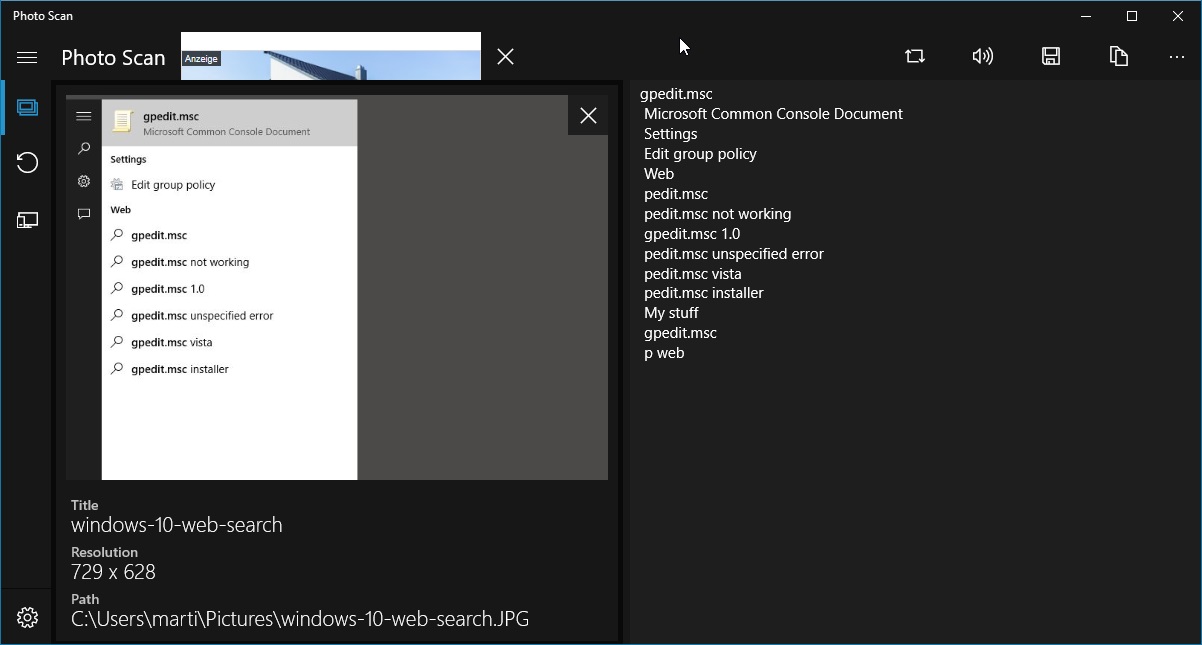Open the settings gear icon
Image resolution: width=1202 pixels, height=645 pixels.
point(27,618)
